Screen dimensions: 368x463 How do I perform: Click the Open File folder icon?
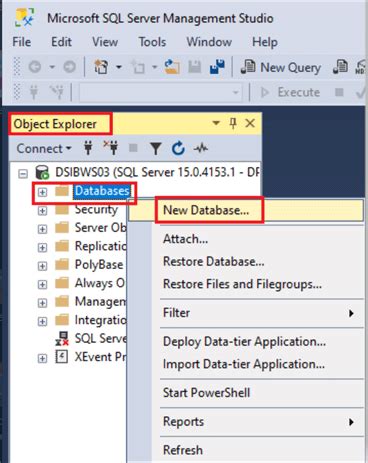pos(172,67)
